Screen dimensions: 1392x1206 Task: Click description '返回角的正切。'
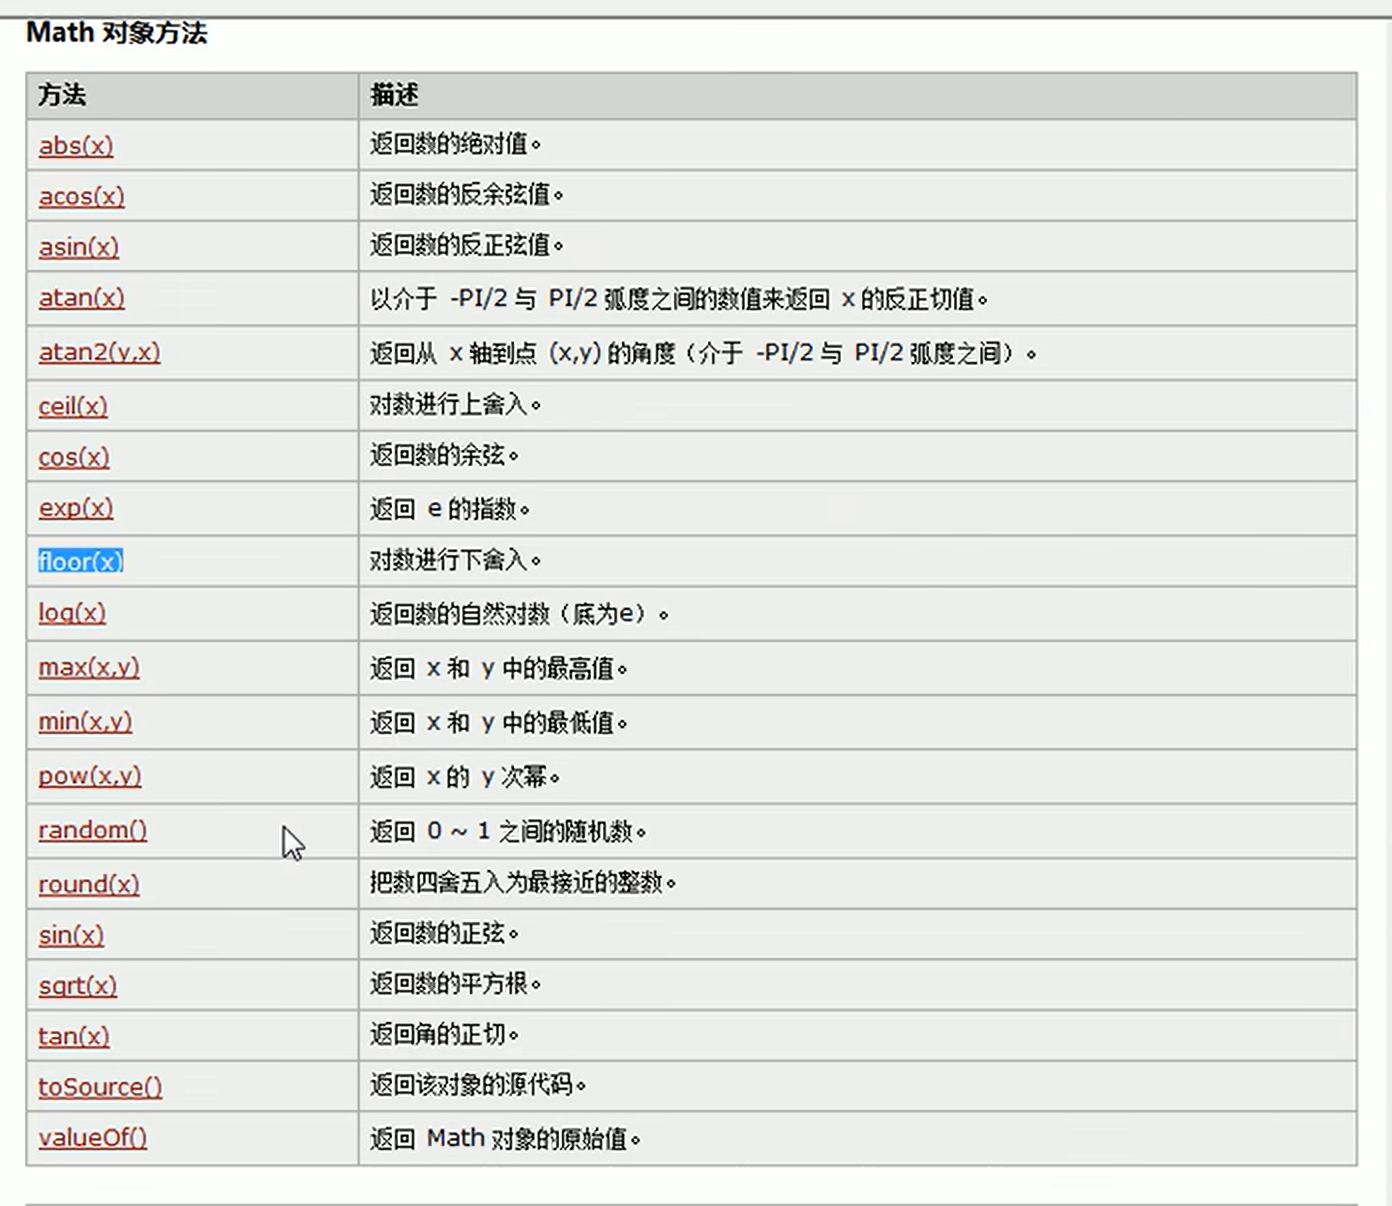[445, 1034]
